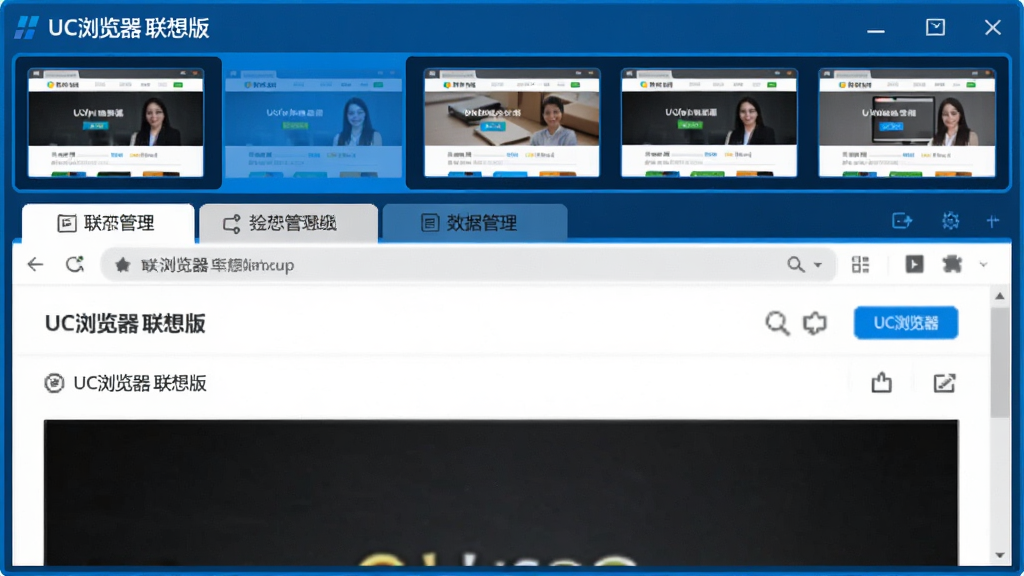
Task: Expand the toolbar overflow chevron
Action: click(984, 264)
